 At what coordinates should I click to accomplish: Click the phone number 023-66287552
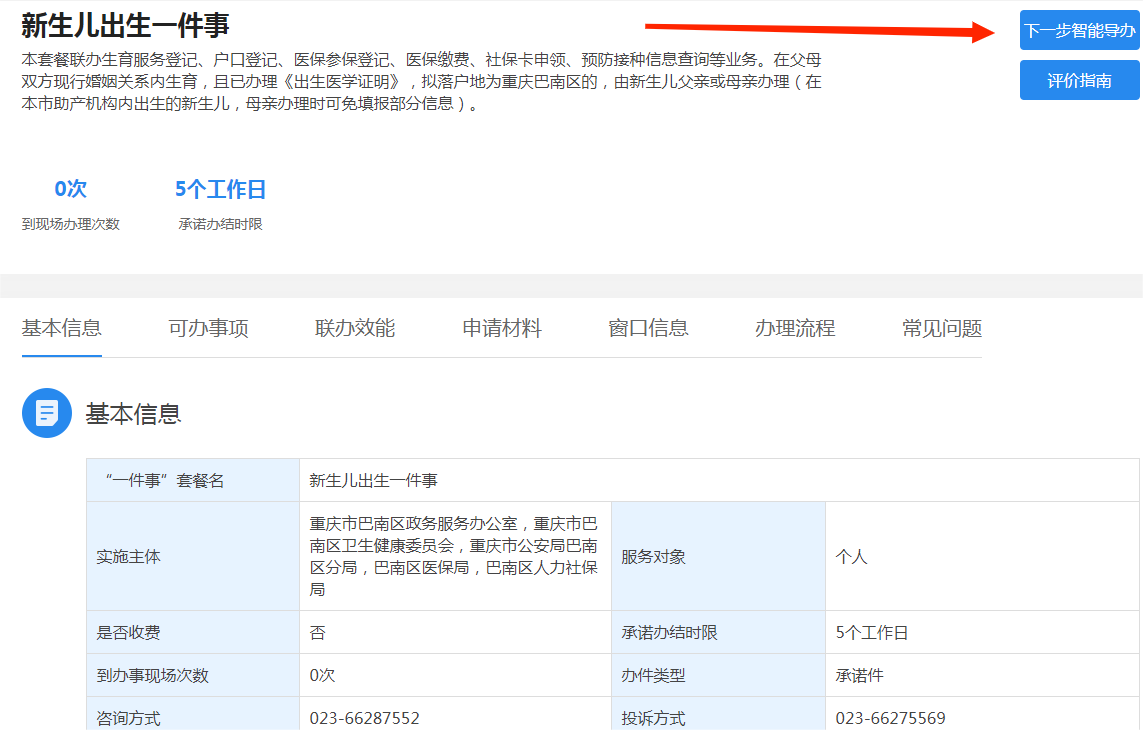tap(364, 718)
